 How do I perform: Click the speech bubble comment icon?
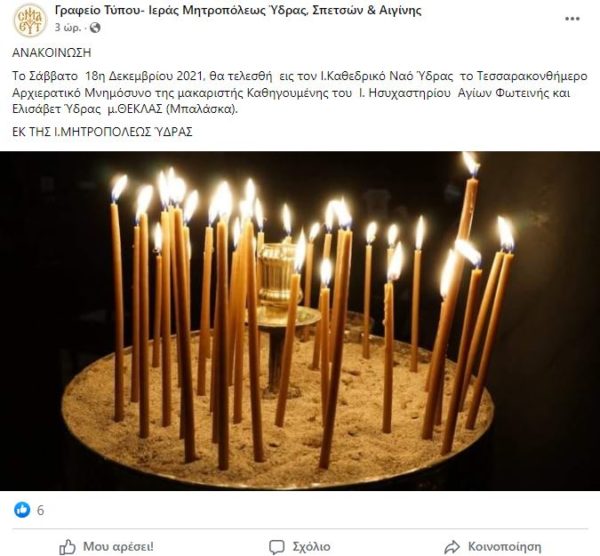coord(277,547)
